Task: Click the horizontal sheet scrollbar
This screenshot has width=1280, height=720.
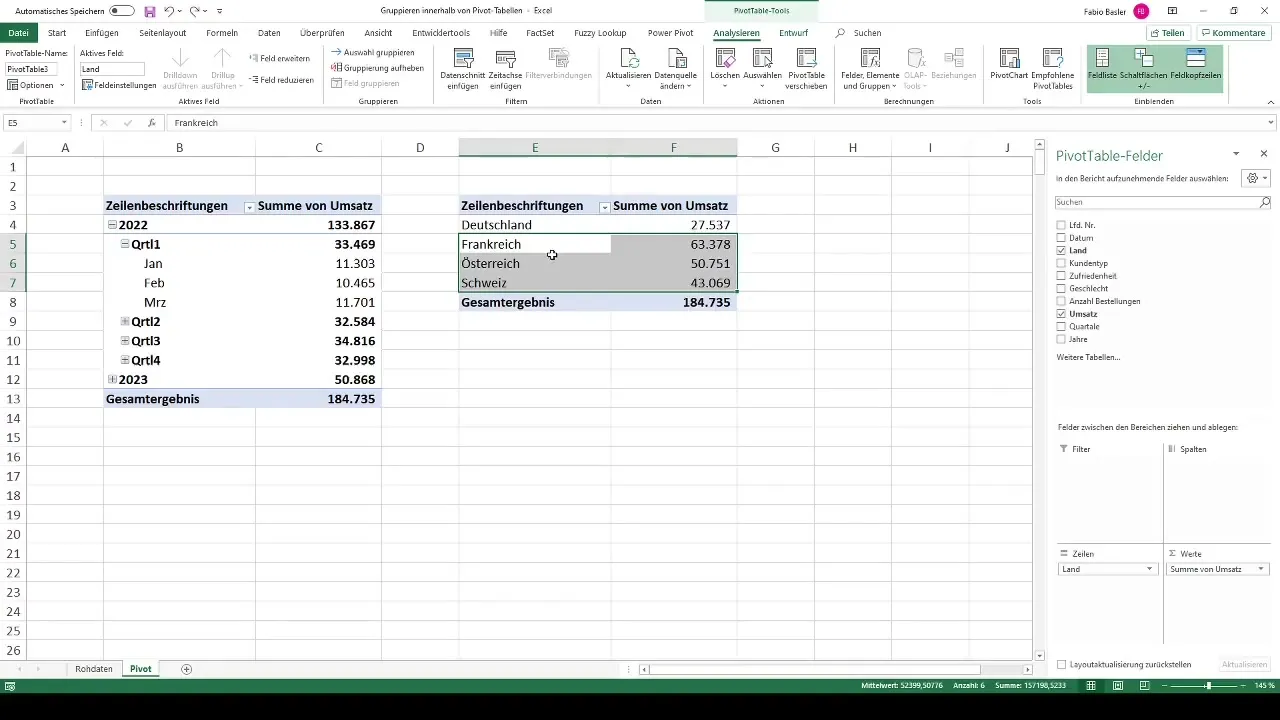Action: click(x=815, y=669)
